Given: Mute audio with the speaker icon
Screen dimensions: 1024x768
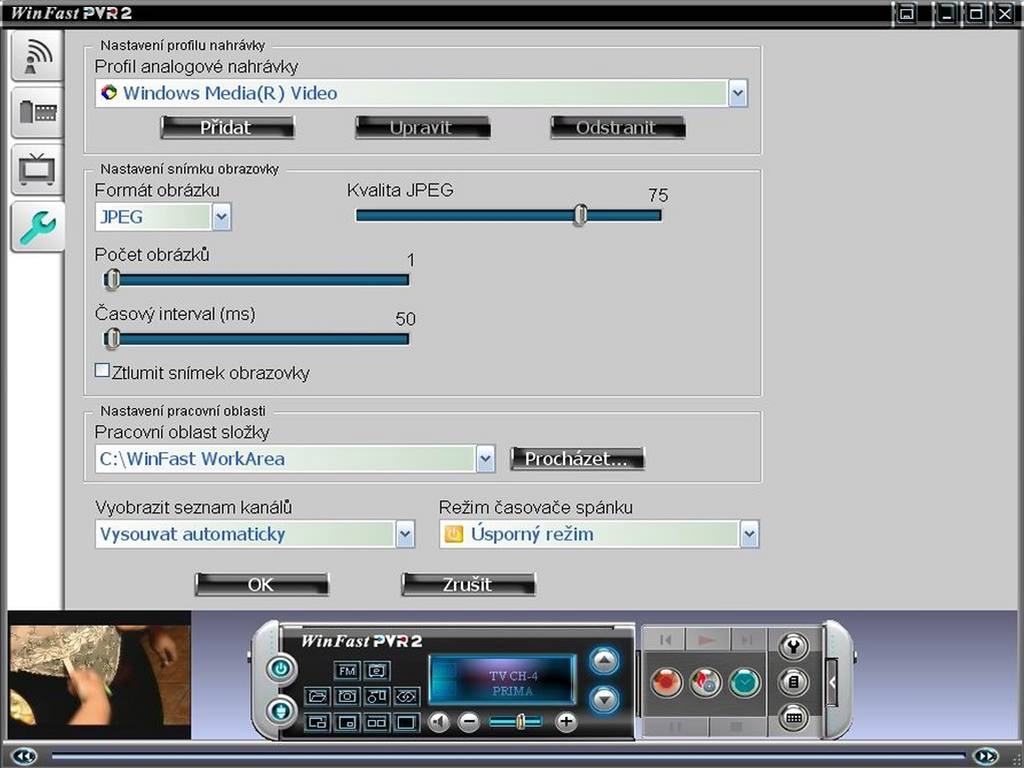Looking at the screenshot, I should (439, 722).
